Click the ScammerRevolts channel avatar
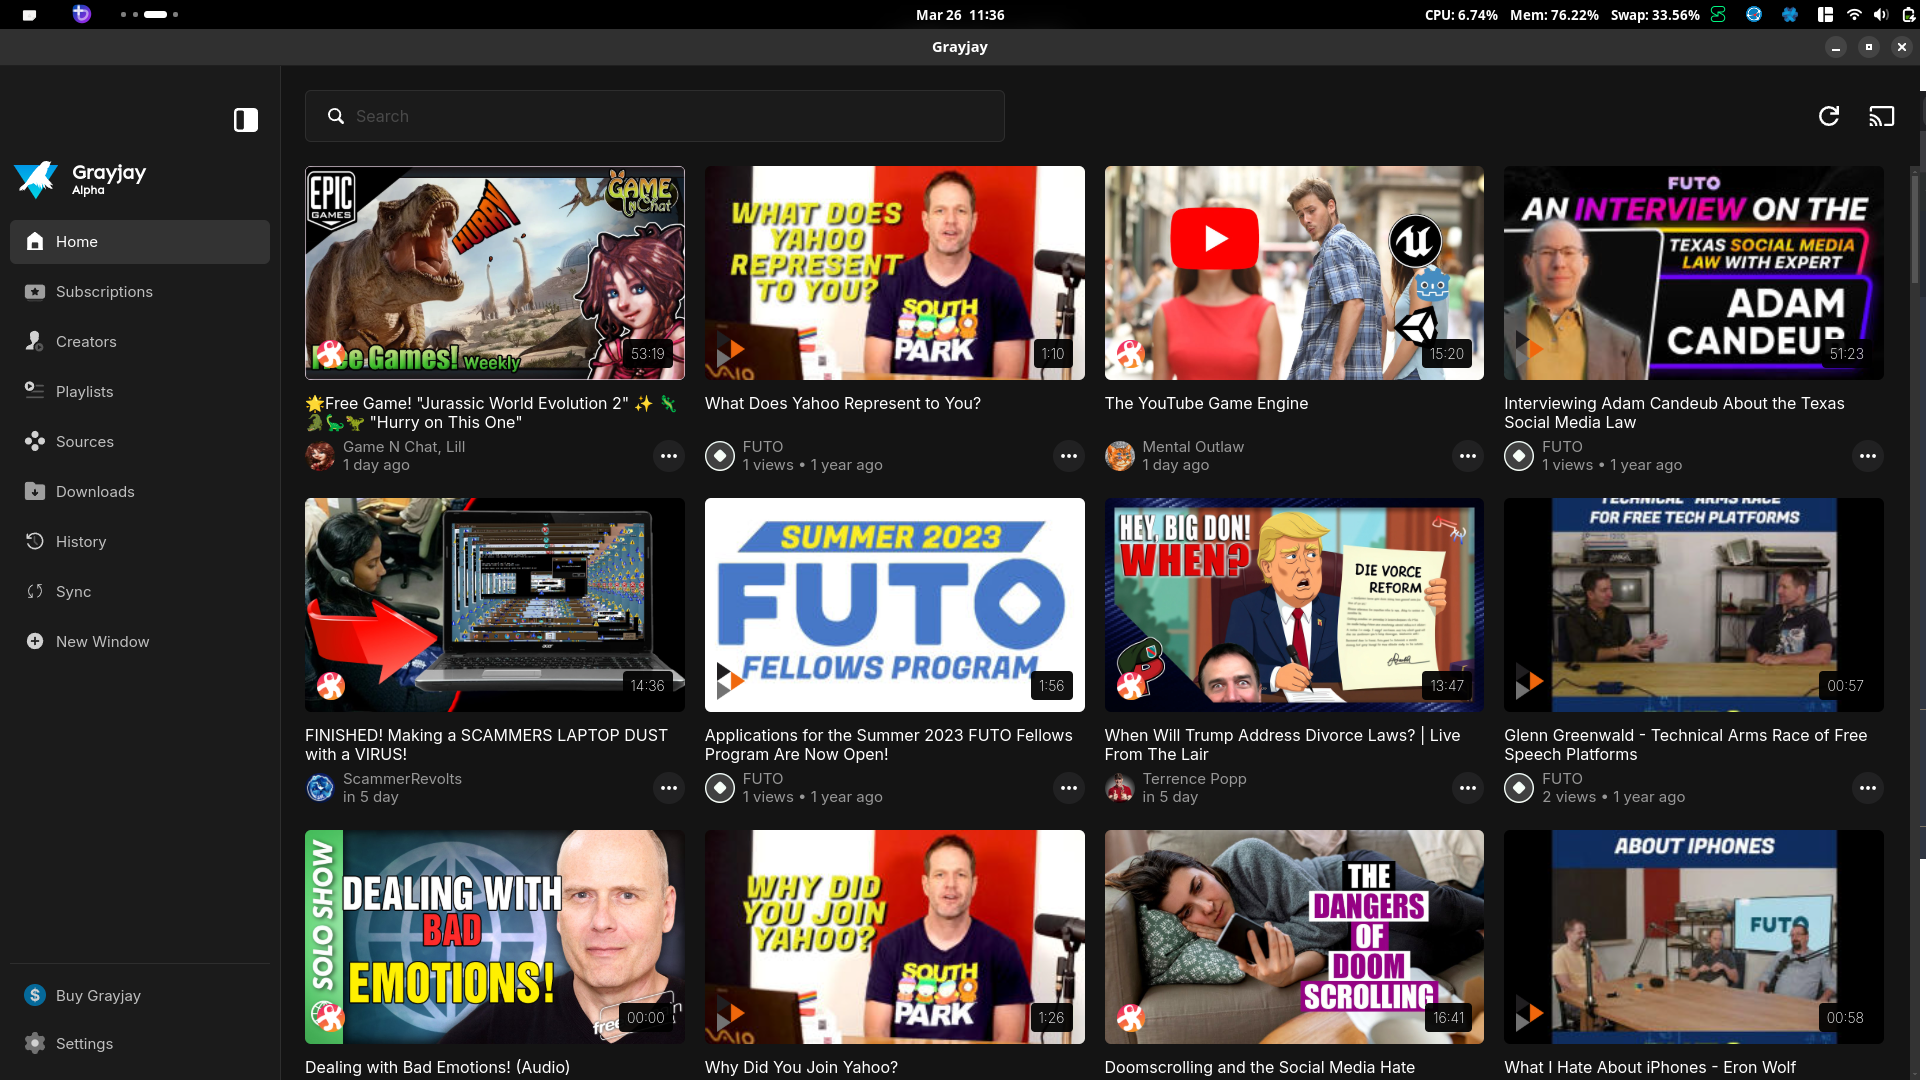The width and height of the screenshot is (1926, 1080). tap(320, 788)
